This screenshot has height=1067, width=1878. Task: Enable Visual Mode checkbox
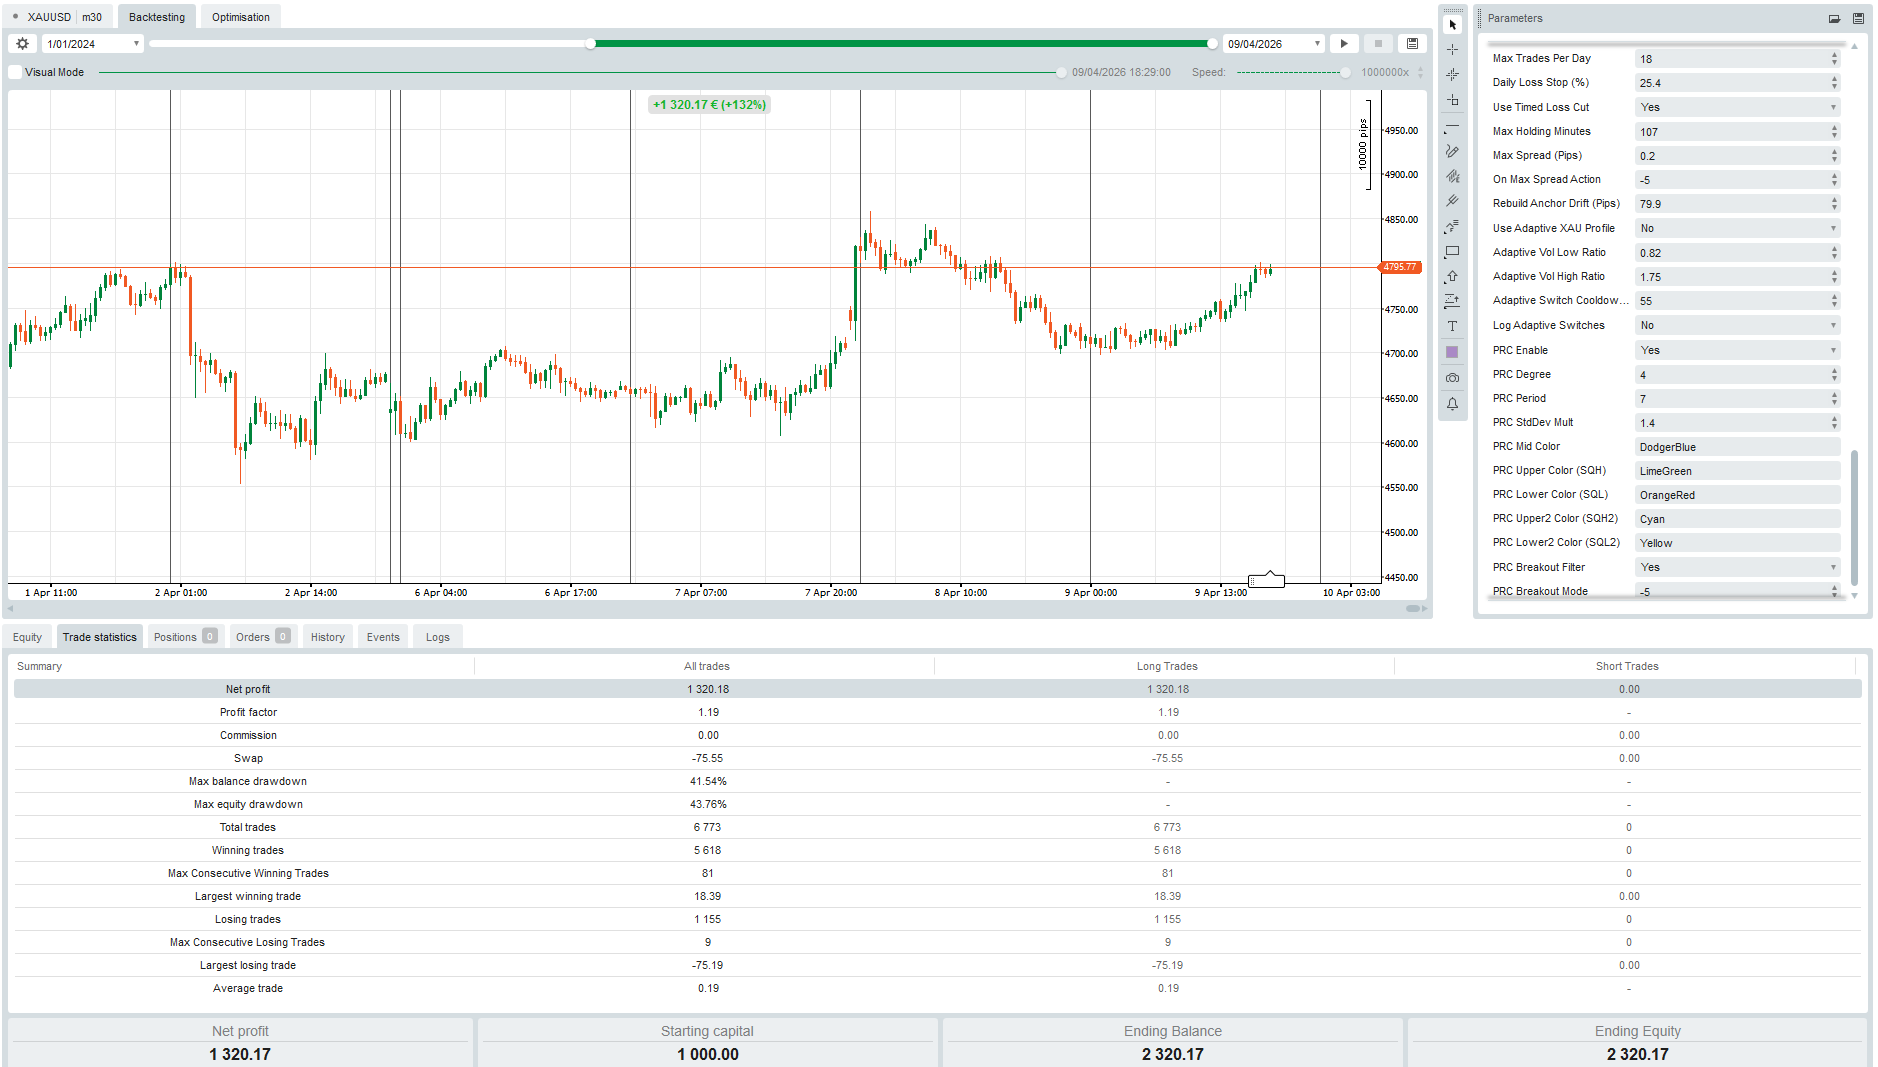(15, 72)
